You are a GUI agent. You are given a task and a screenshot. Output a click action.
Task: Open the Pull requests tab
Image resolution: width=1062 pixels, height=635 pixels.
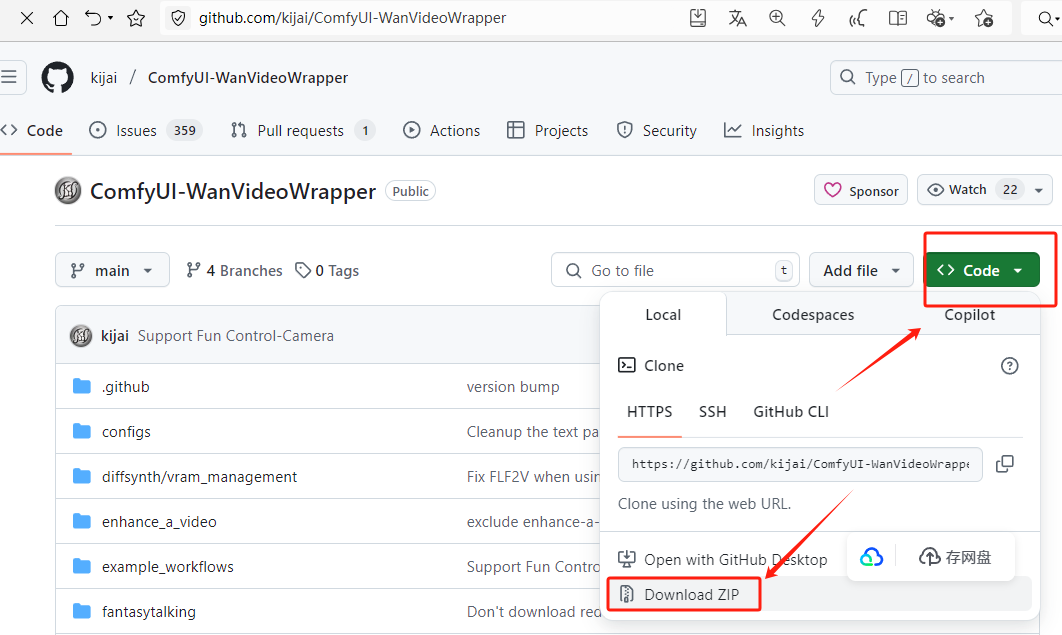click(x=302, y=131)
